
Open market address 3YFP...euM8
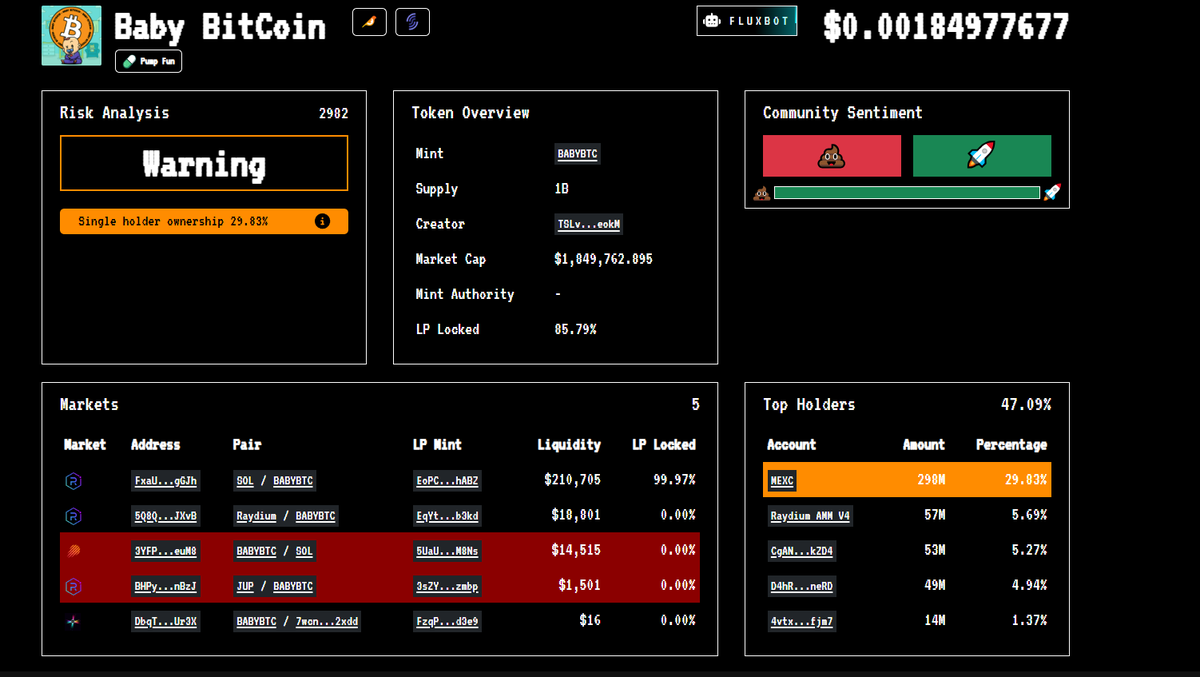(x=166, y=551)
